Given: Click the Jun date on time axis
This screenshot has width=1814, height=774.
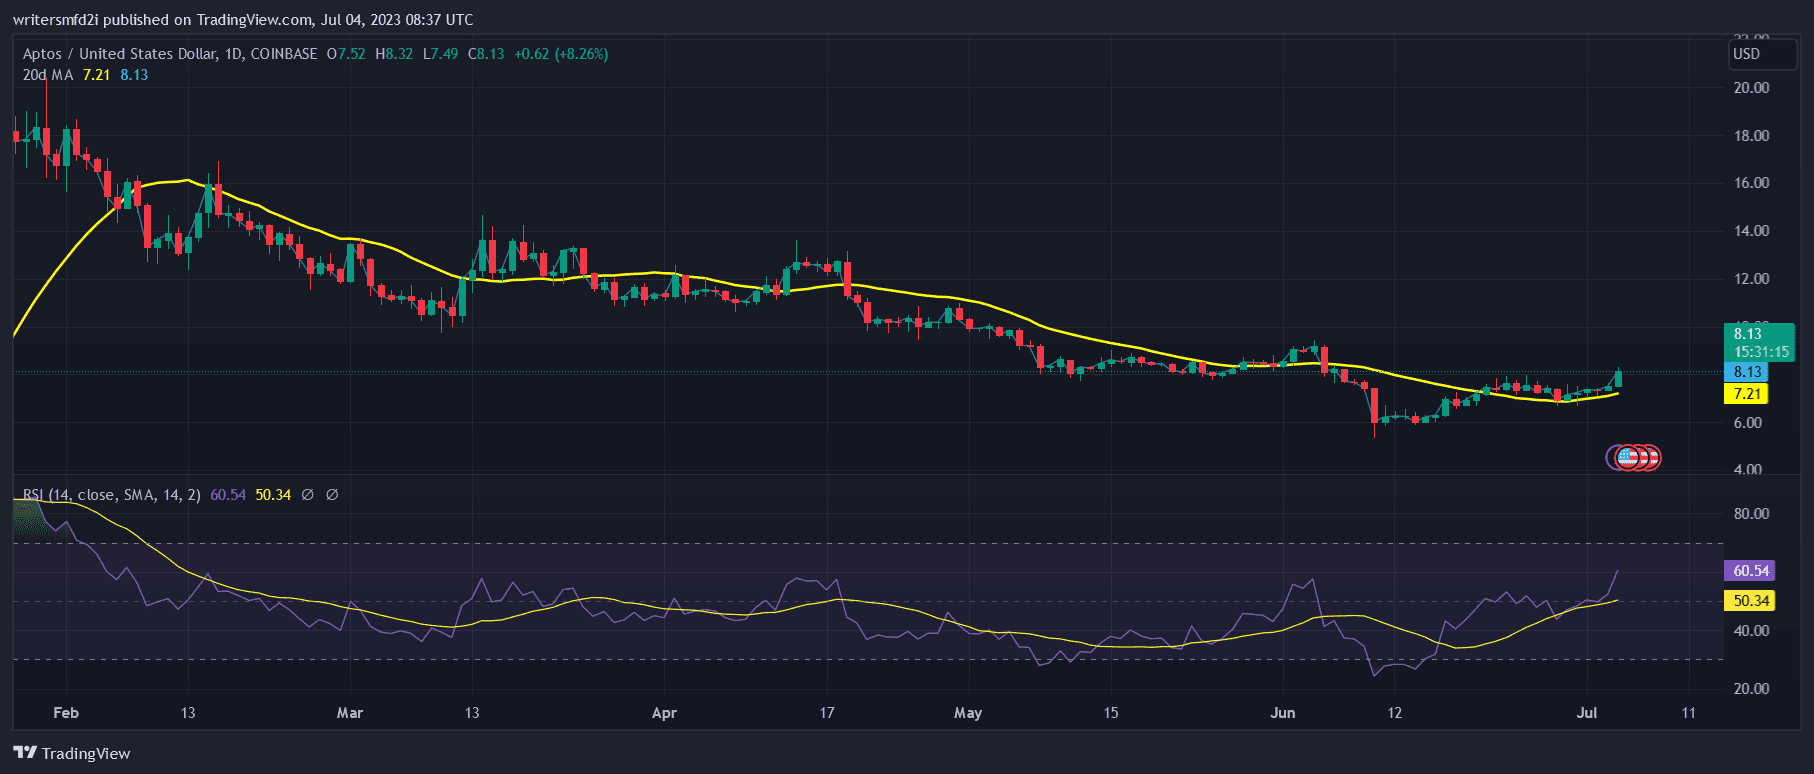Looking at the screenshot, I should 1282,713.
